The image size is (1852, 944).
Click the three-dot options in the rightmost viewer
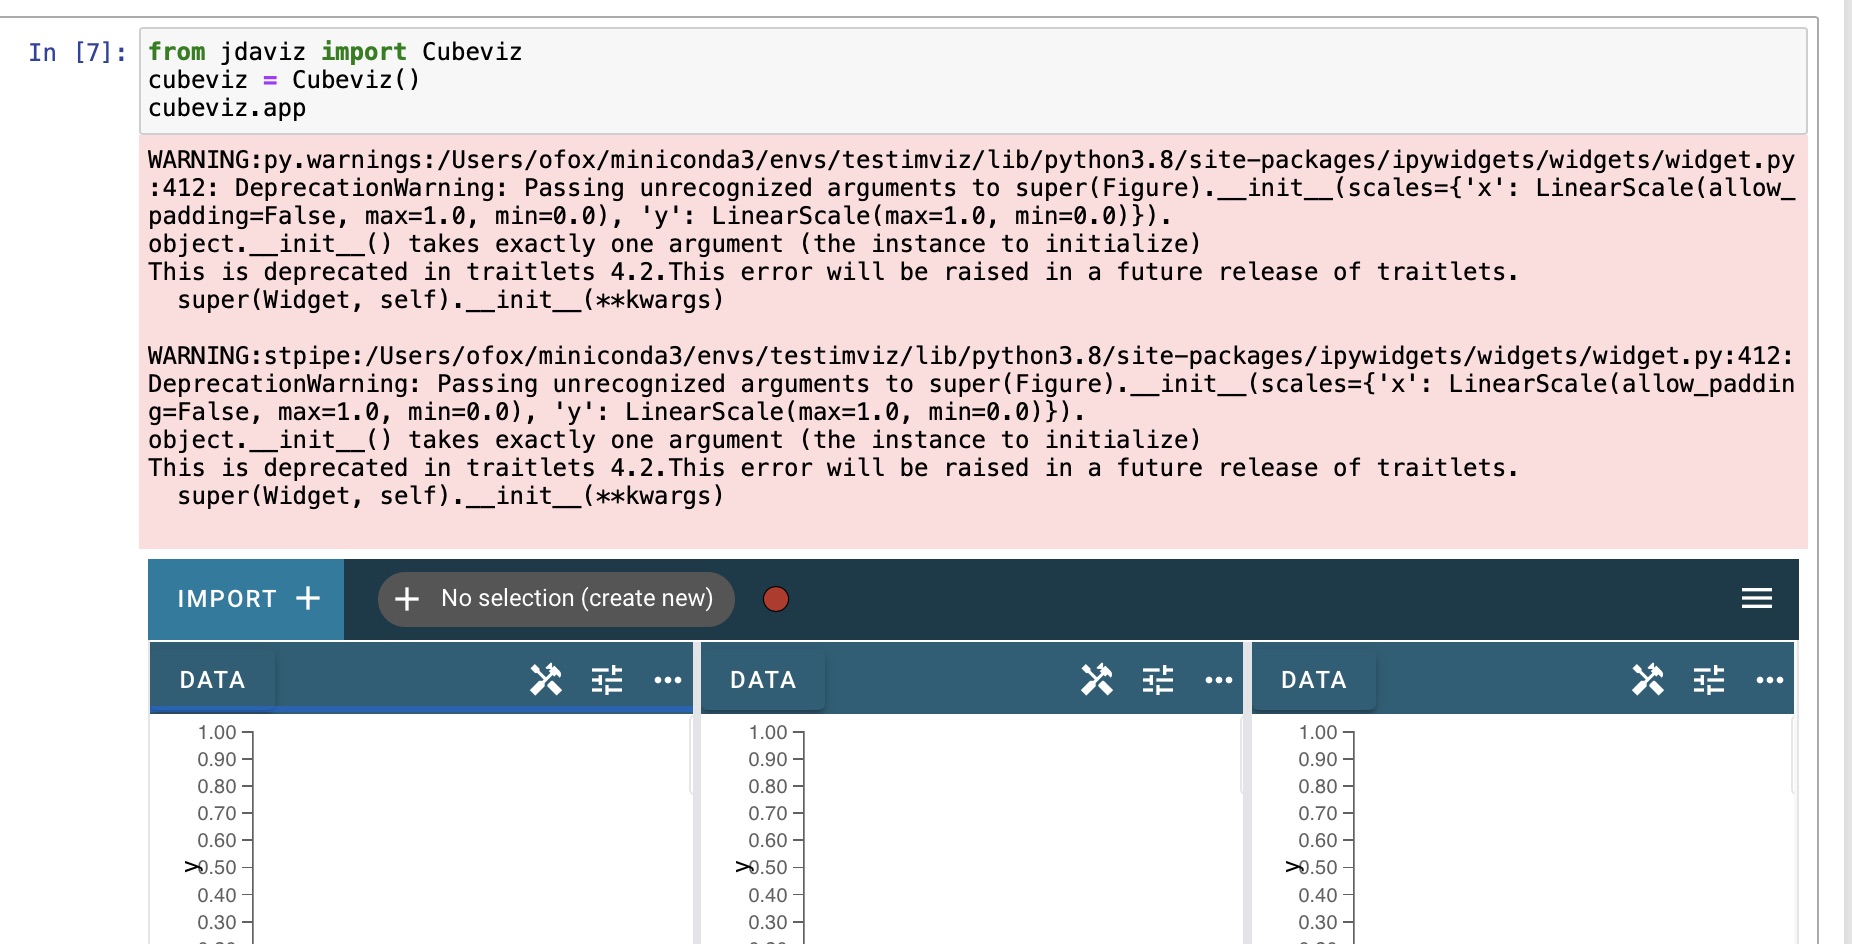tap(1770, 680)
